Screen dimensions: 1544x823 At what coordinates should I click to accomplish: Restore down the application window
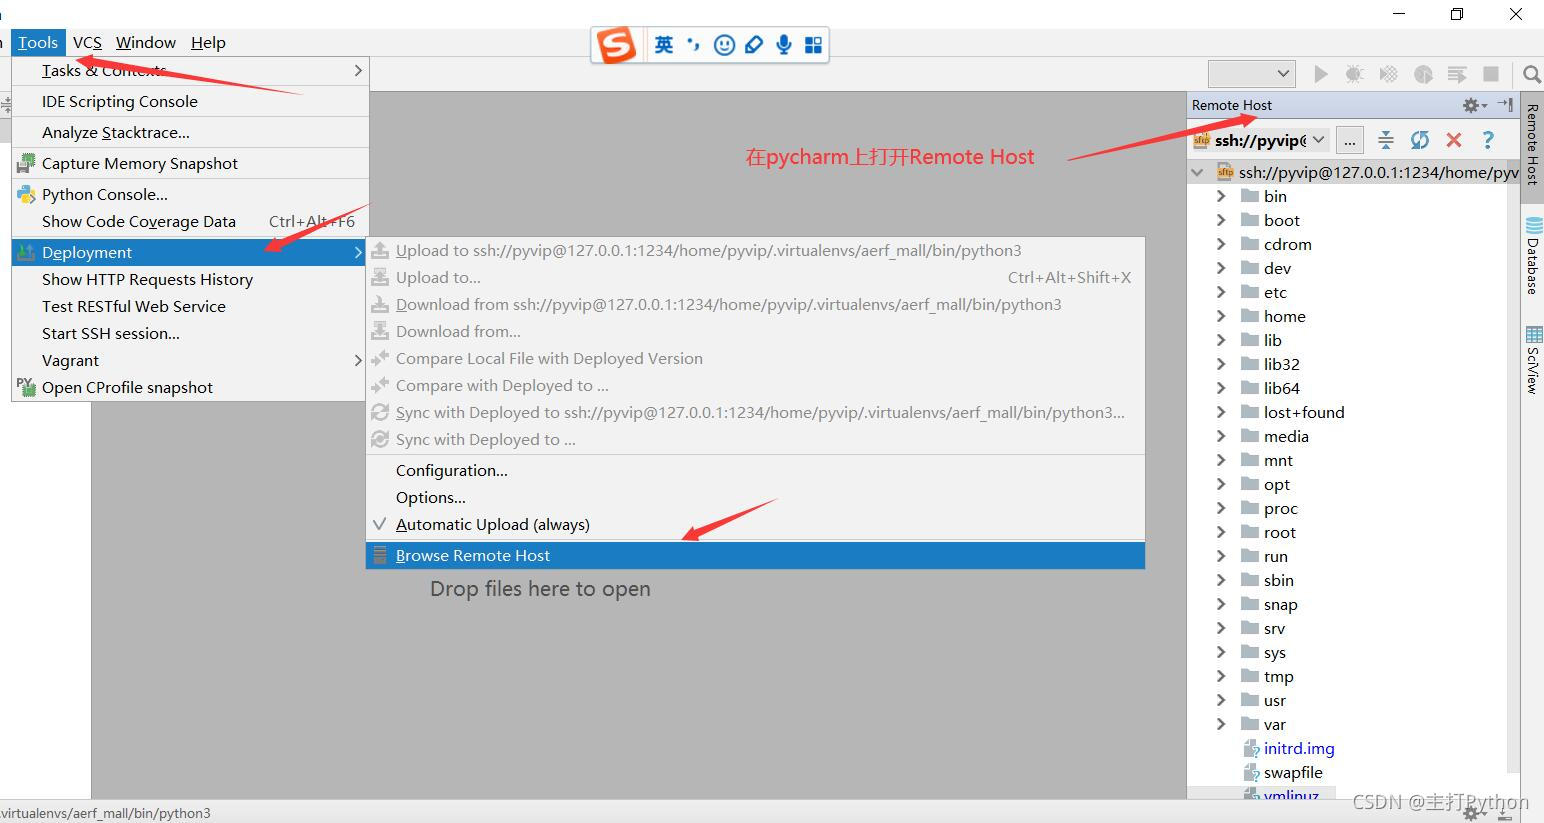(x=1457, y=14)
